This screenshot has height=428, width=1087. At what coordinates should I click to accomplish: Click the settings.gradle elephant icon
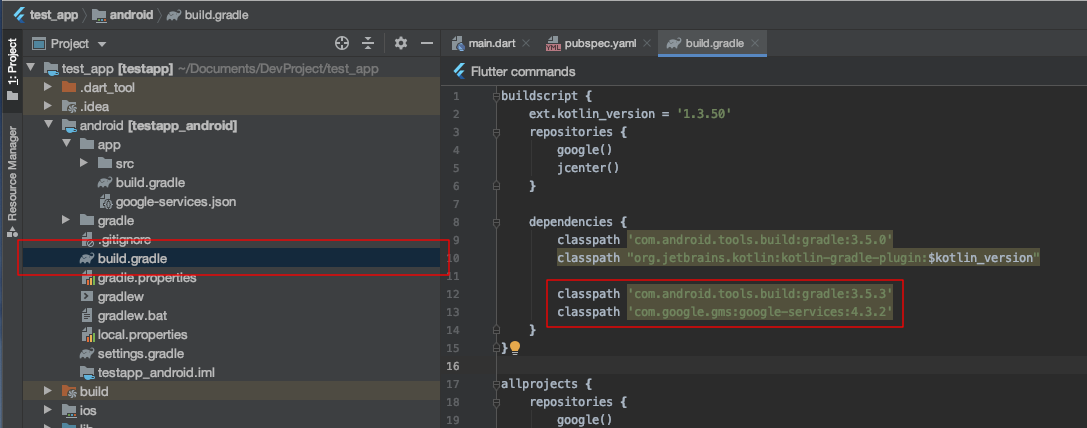87,354
